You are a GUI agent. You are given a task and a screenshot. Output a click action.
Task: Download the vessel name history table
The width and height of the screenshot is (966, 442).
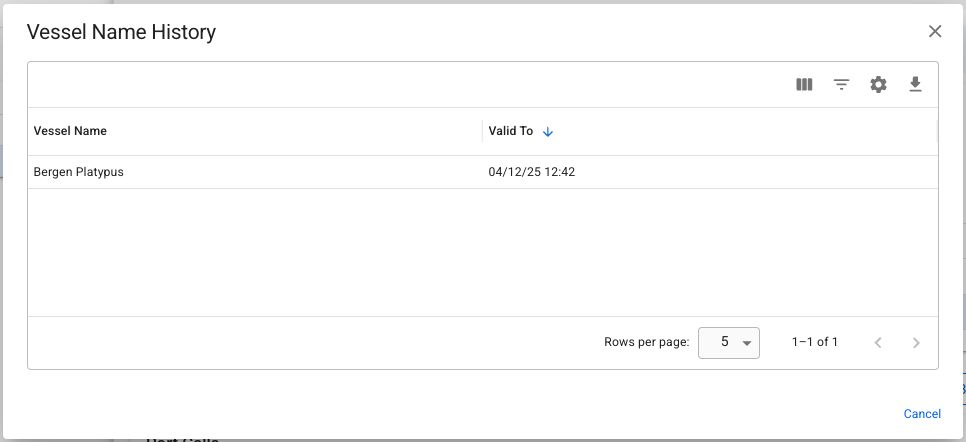(915, 85)
